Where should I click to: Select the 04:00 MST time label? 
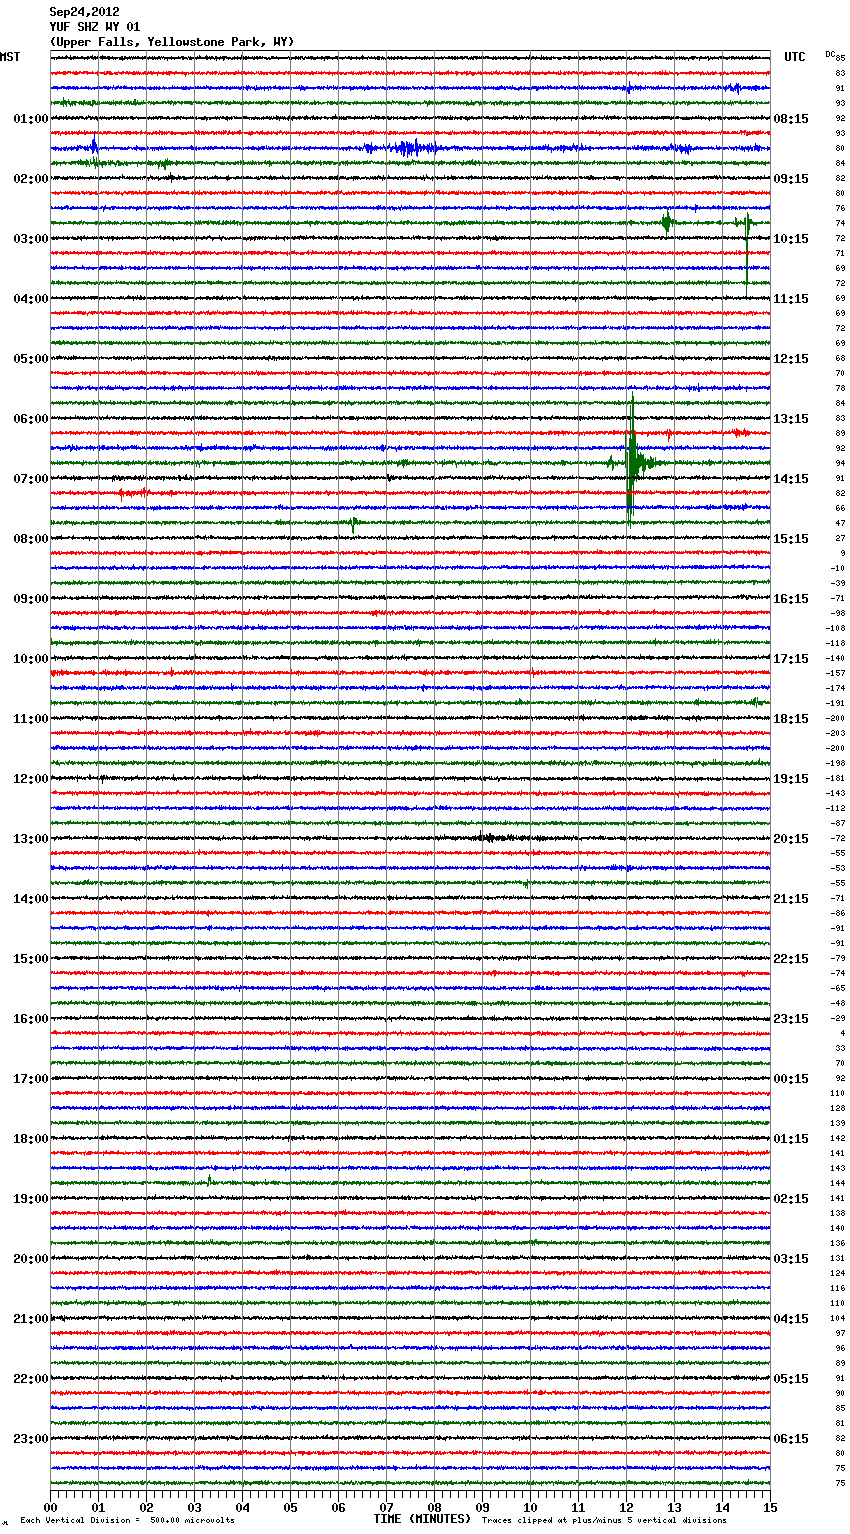(31, 299)
